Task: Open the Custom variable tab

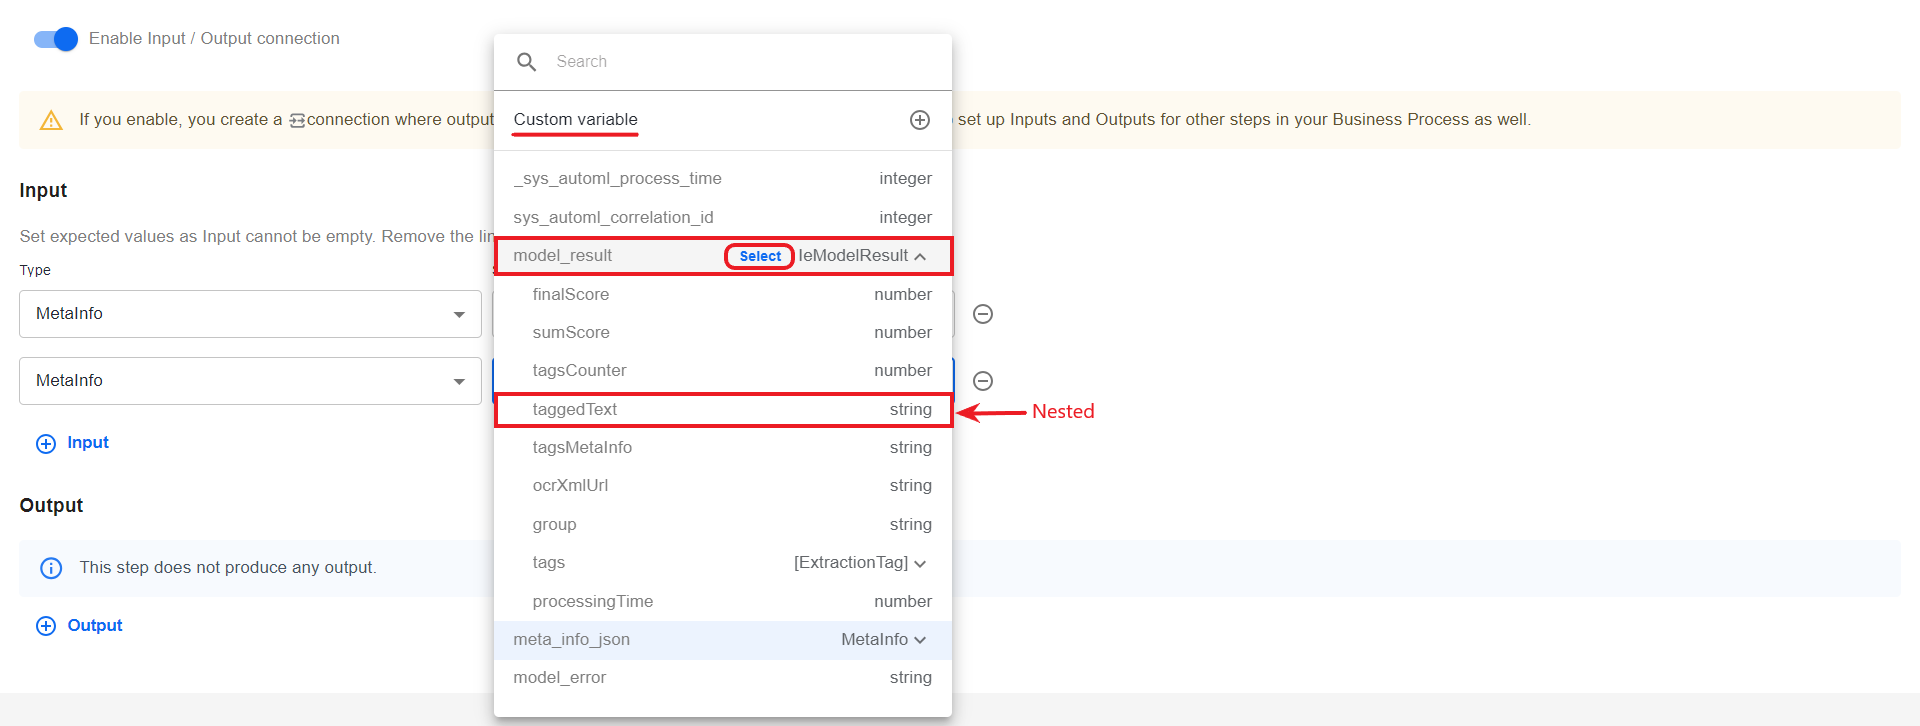Action: click(575, 120)
